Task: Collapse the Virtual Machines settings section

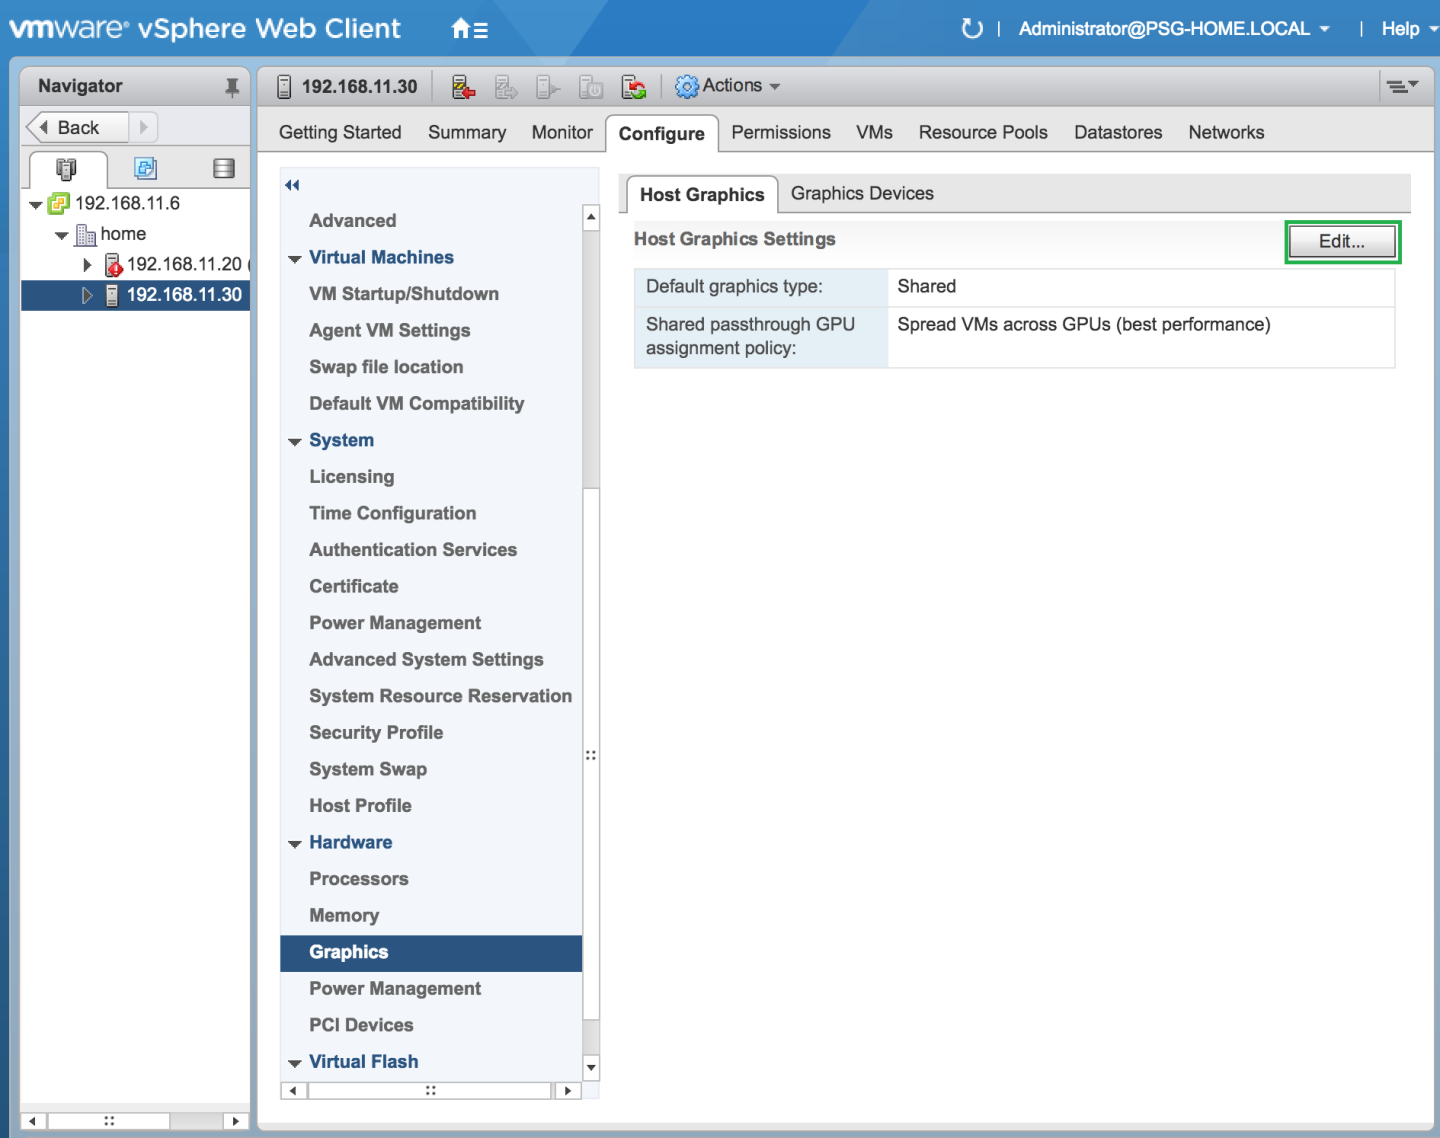Action: [294, 257]
